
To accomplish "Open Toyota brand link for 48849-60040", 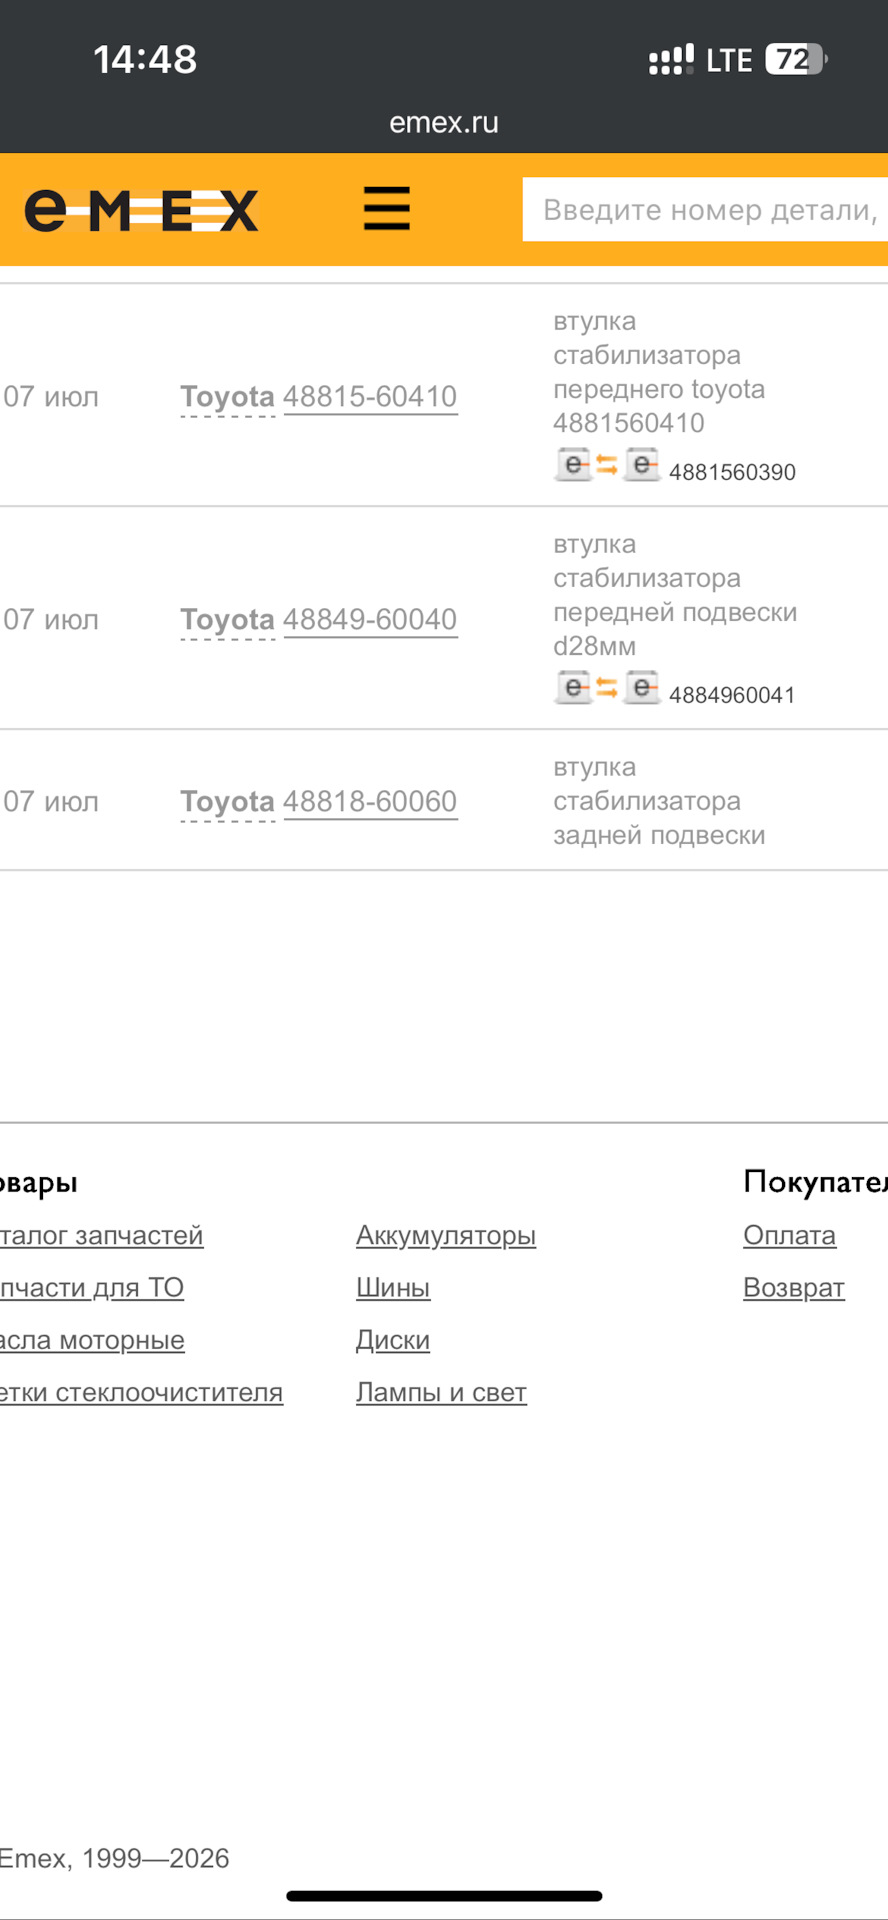I will 227,620.
